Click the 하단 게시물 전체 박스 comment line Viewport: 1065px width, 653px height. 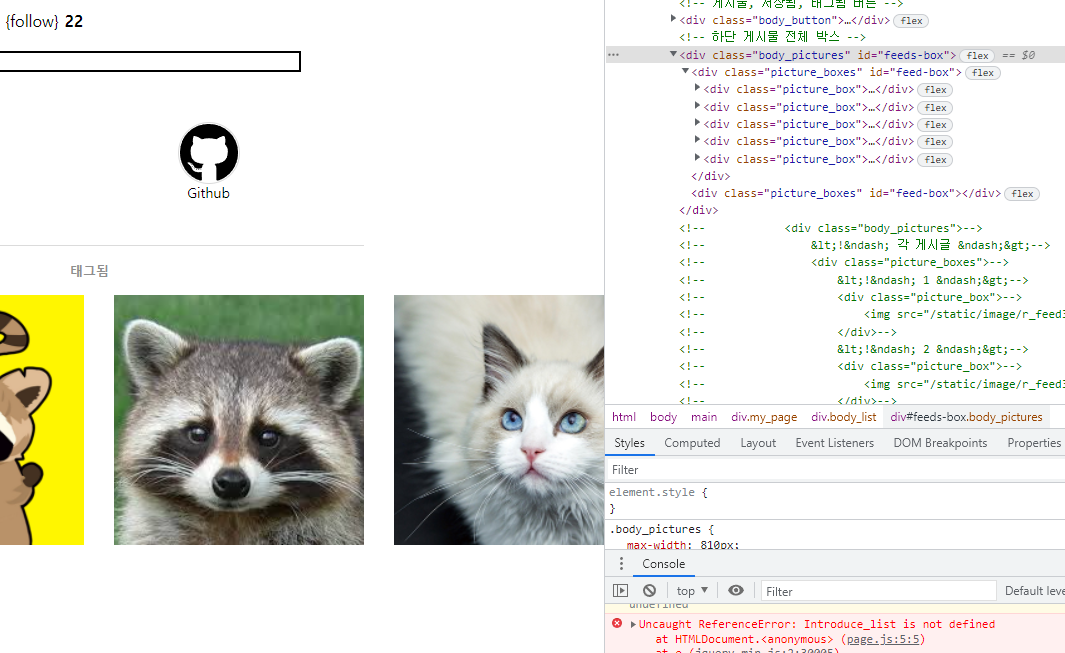coord(772,37)
